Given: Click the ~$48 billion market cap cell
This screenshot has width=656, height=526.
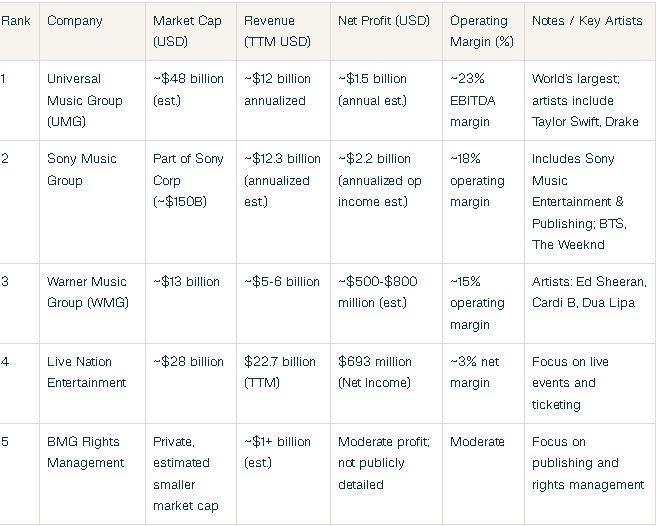Looking at the screenshot, I should coord(188,89).
